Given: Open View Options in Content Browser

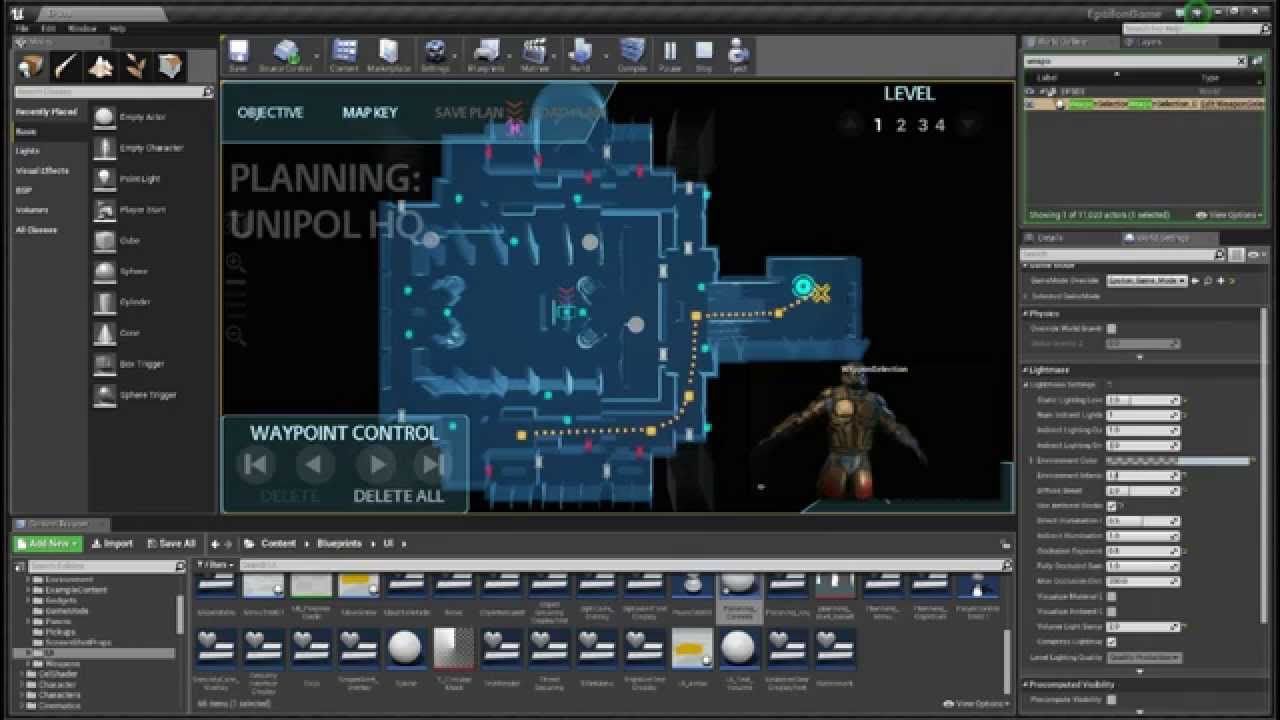Looking at the screenshot, I should tap(978, 704).
